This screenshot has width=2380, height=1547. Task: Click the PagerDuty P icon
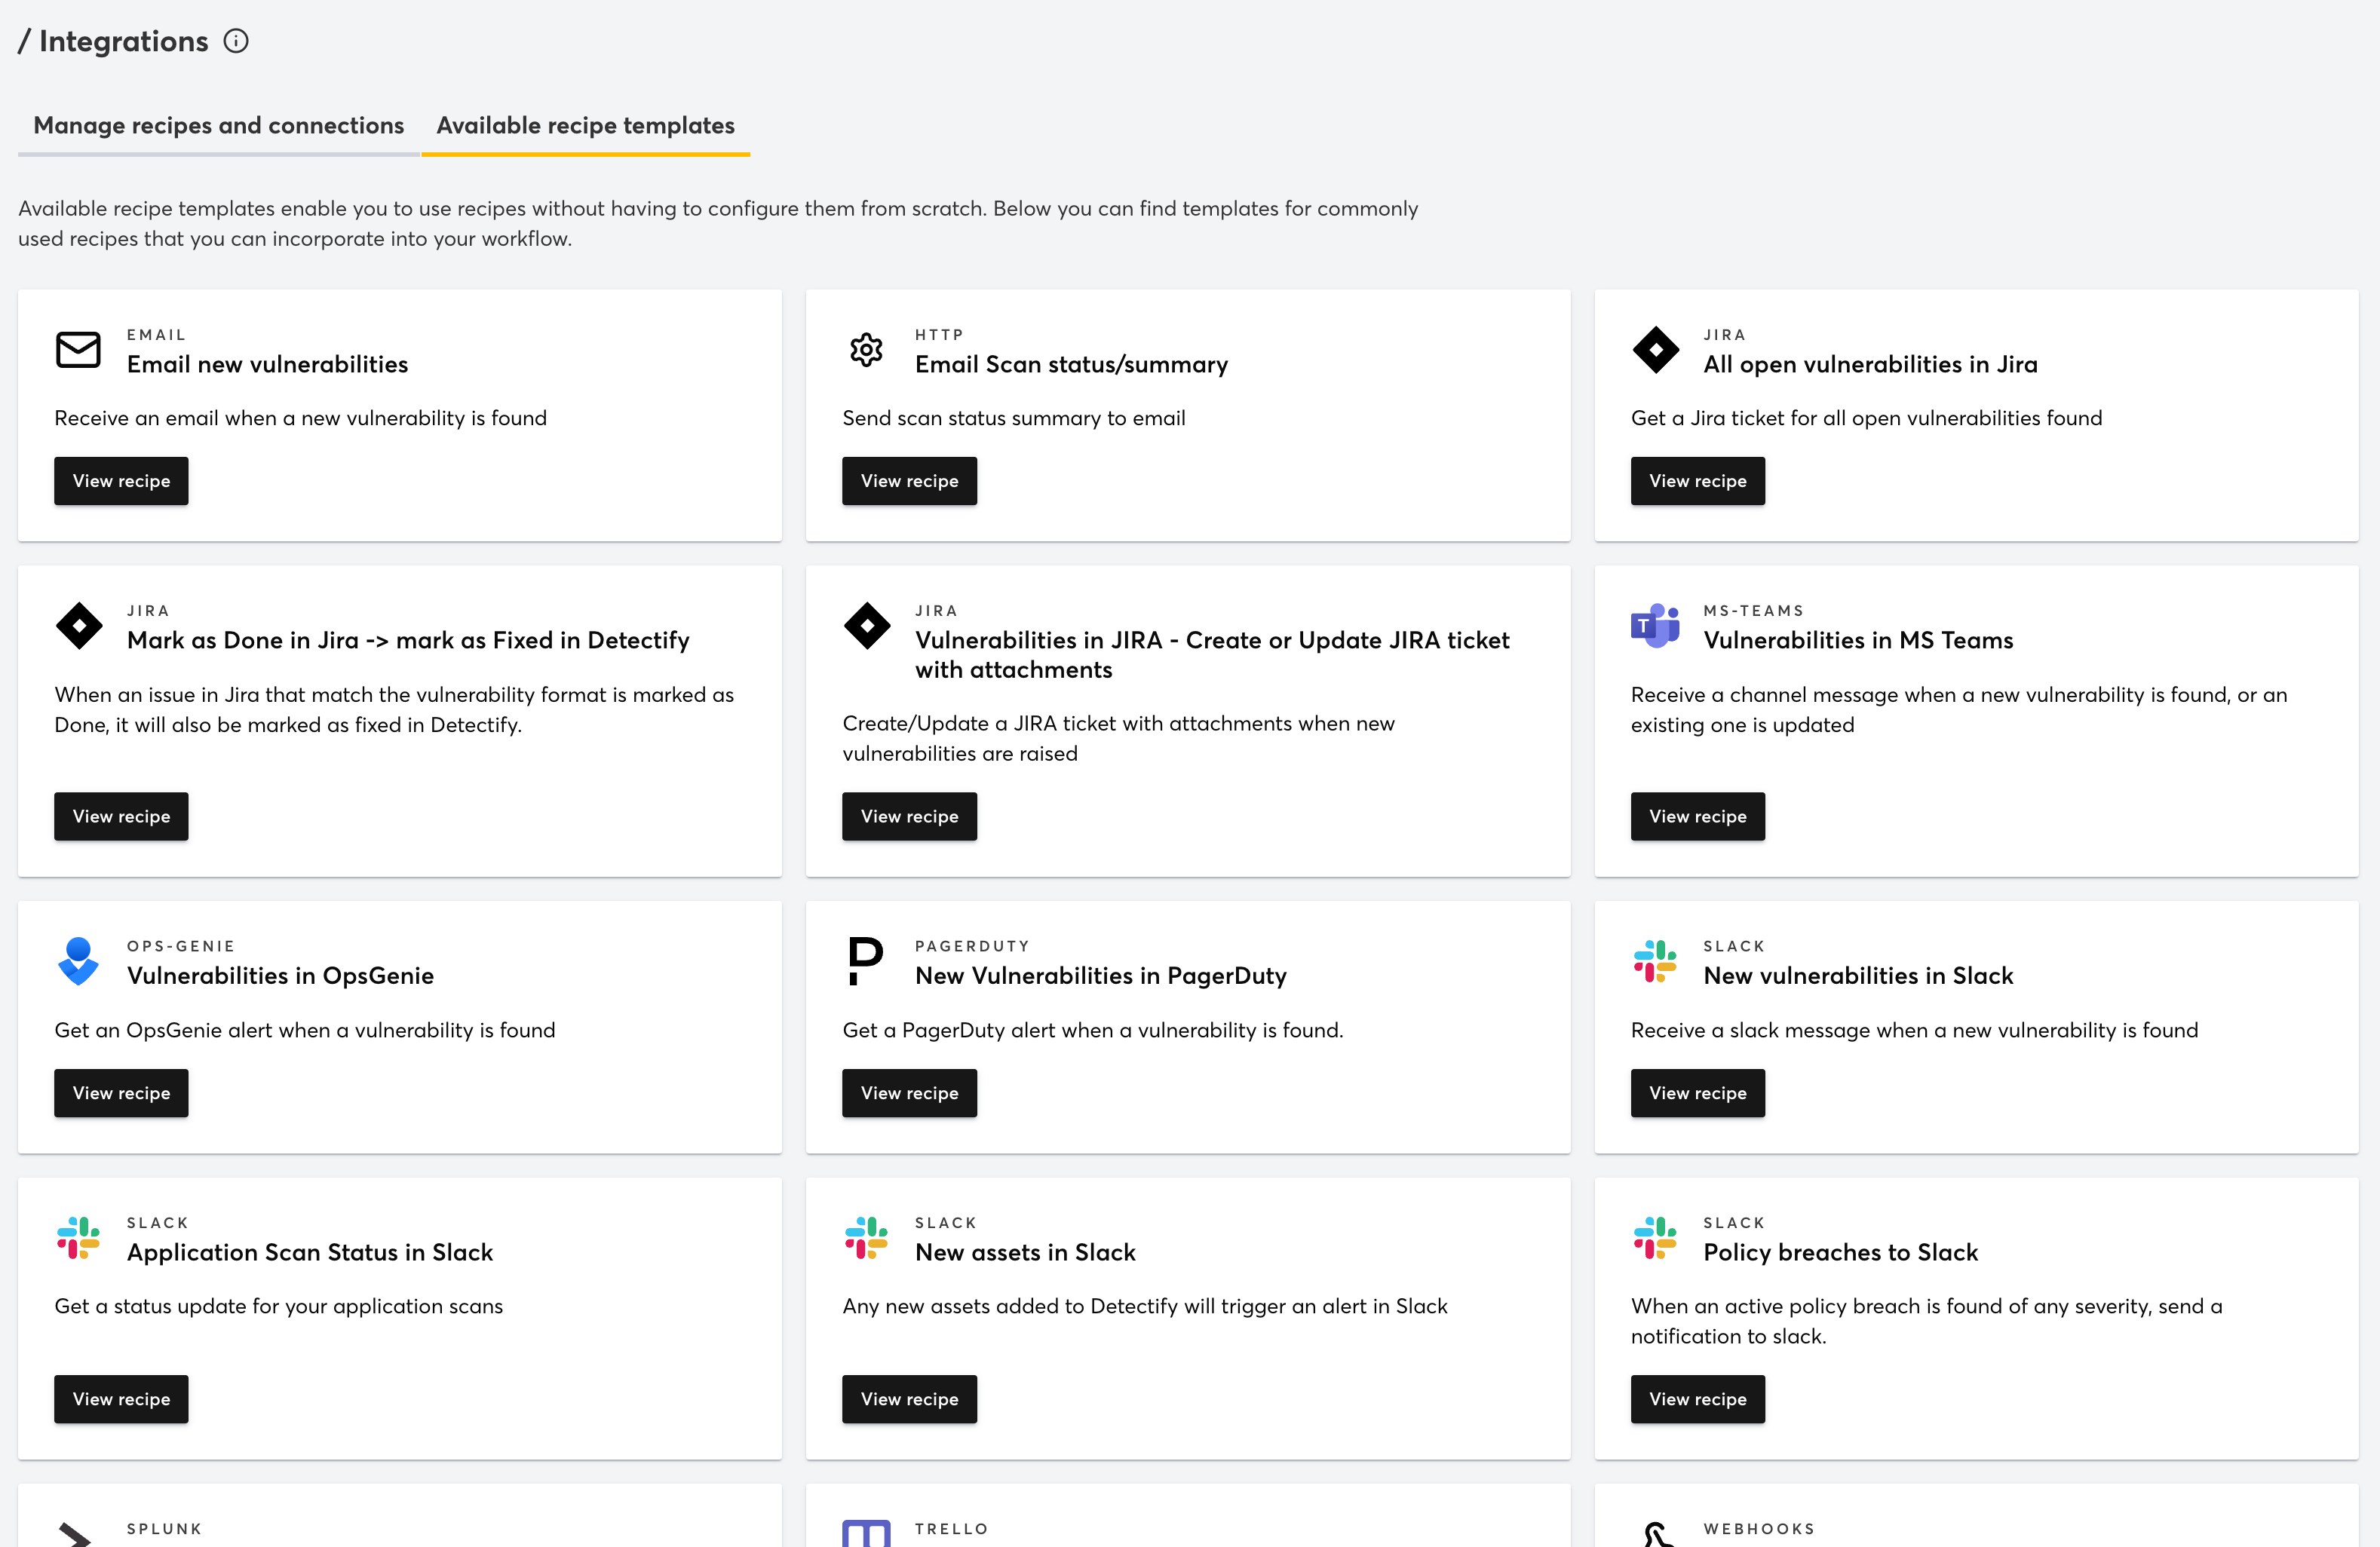(x=865, y=961)
